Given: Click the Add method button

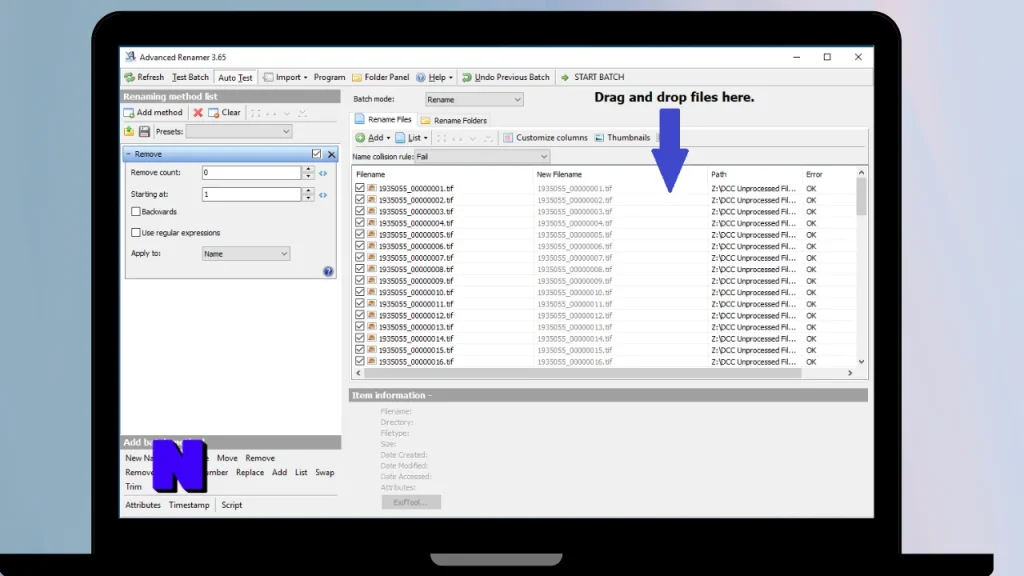Looking at the screenshot, I should 153,112.
